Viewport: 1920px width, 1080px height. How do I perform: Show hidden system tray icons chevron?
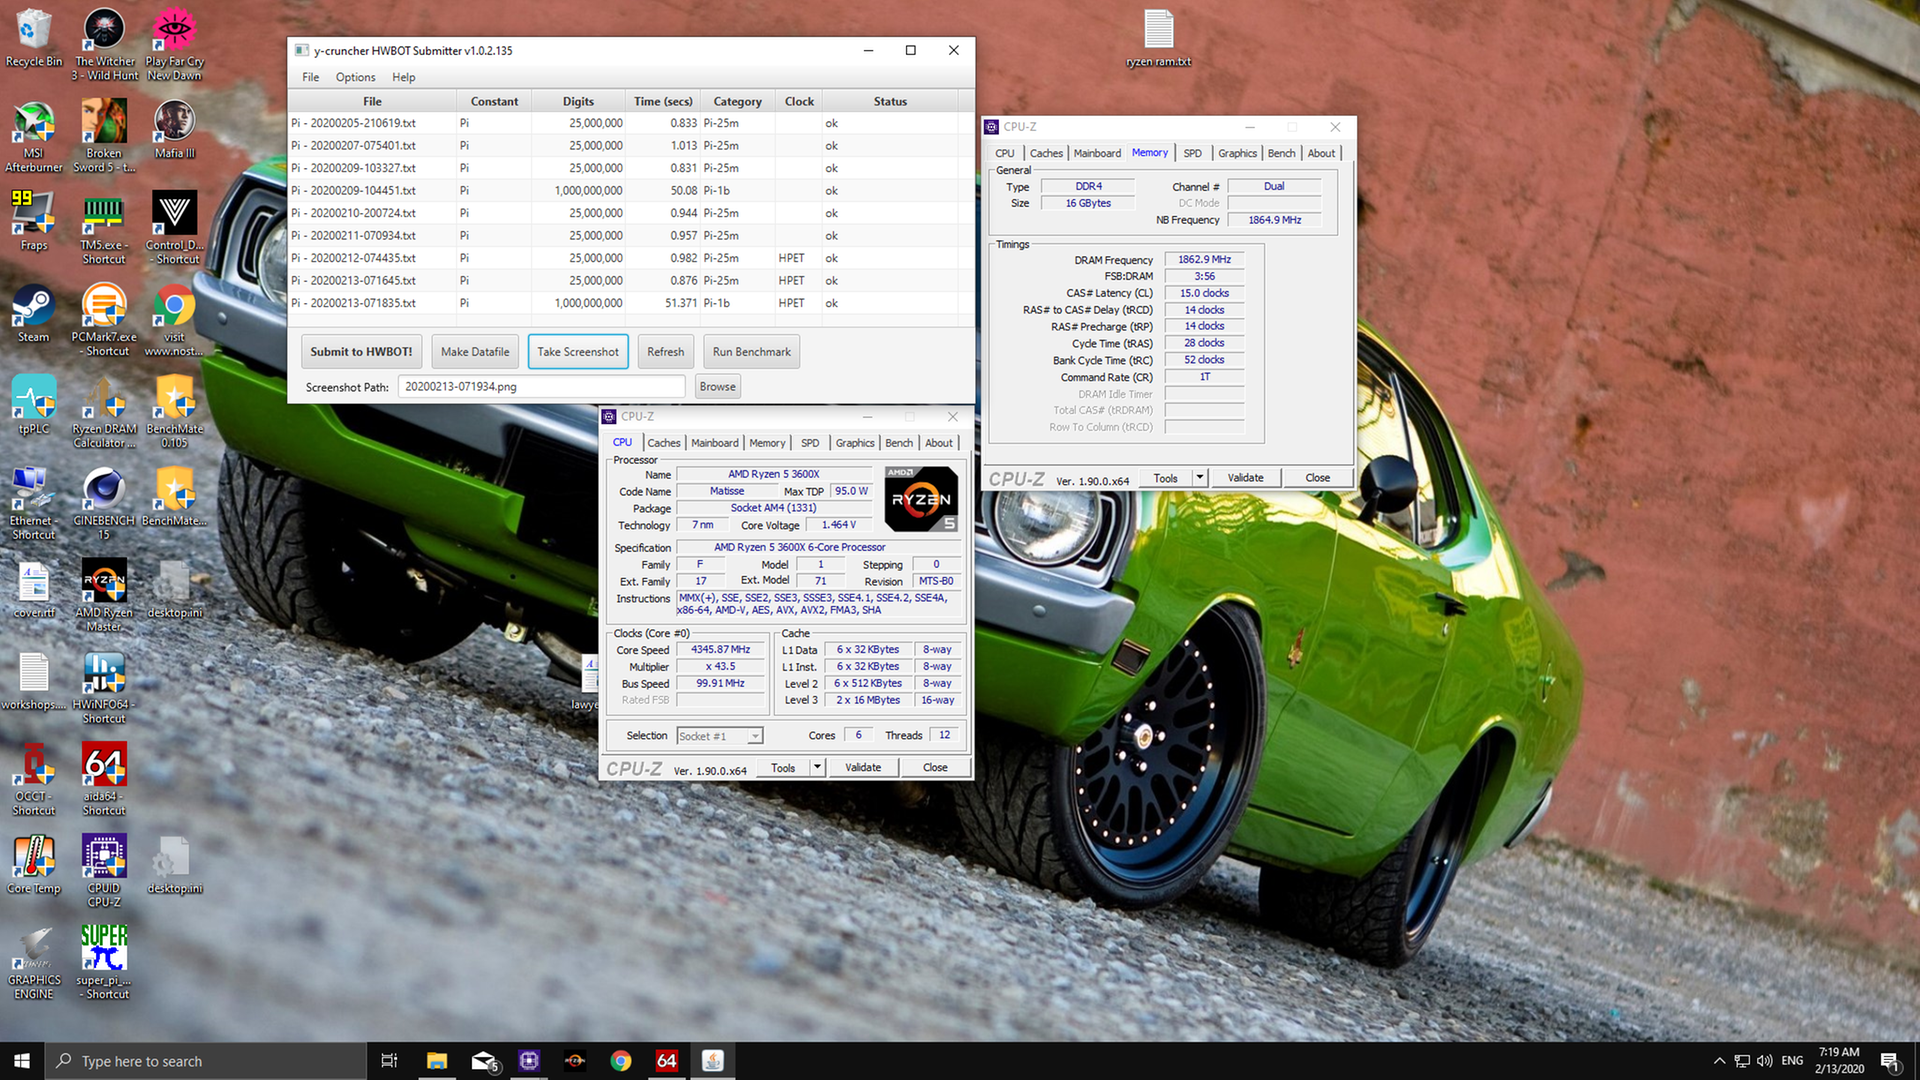(1719, 1061)
